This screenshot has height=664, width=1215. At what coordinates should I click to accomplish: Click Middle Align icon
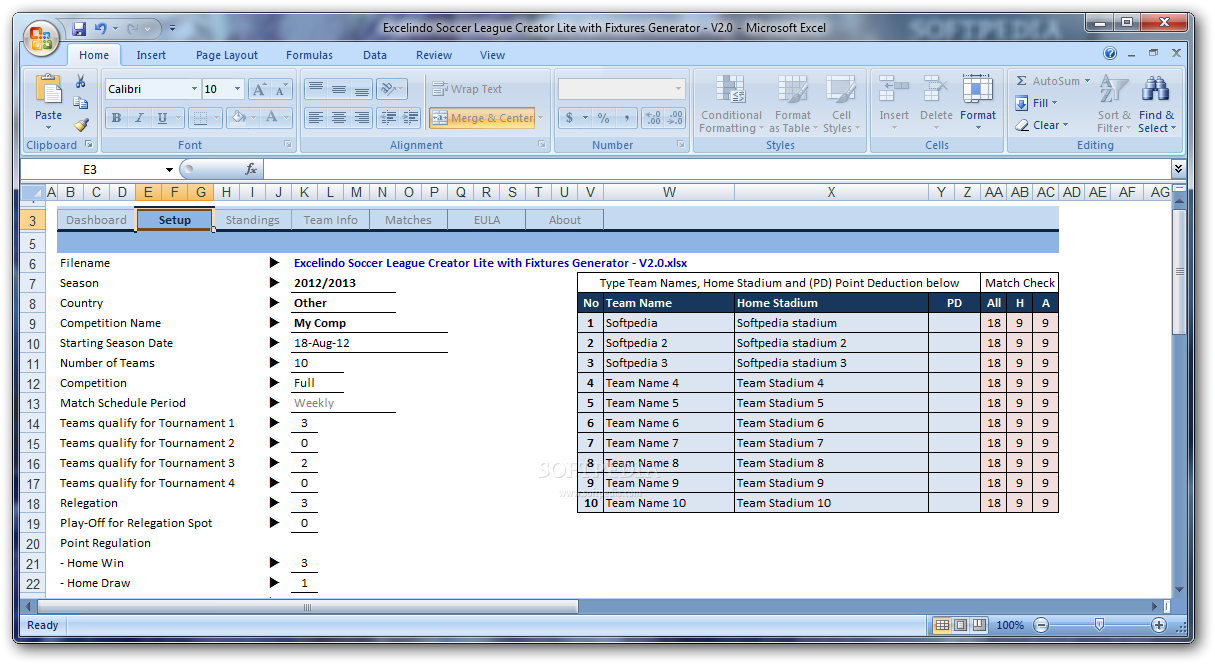pos(339,89)
